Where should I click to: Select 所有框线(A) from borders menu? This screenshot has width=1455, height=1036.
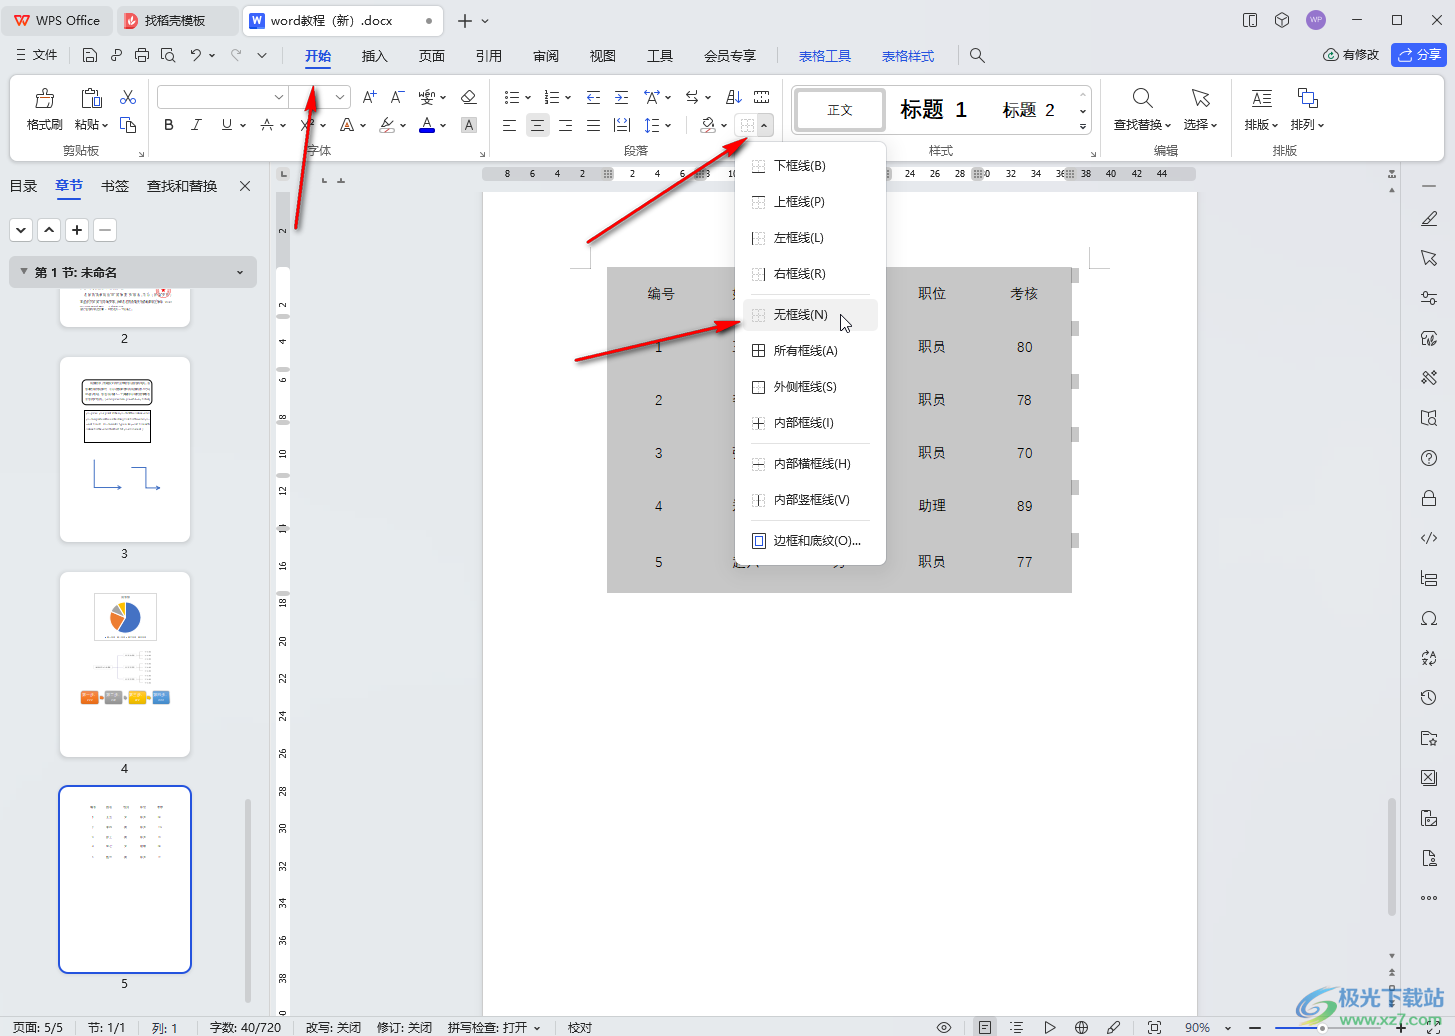[810, 351]
